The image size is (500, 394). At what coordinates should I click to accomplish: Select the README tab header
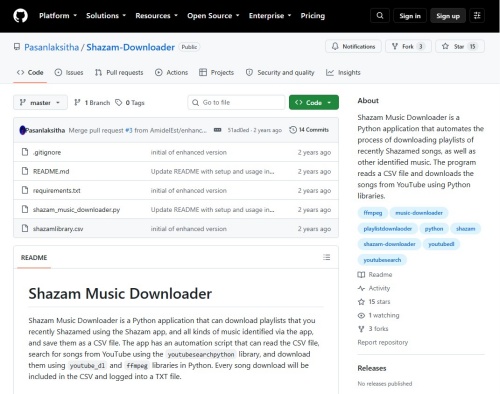point(34,257)
